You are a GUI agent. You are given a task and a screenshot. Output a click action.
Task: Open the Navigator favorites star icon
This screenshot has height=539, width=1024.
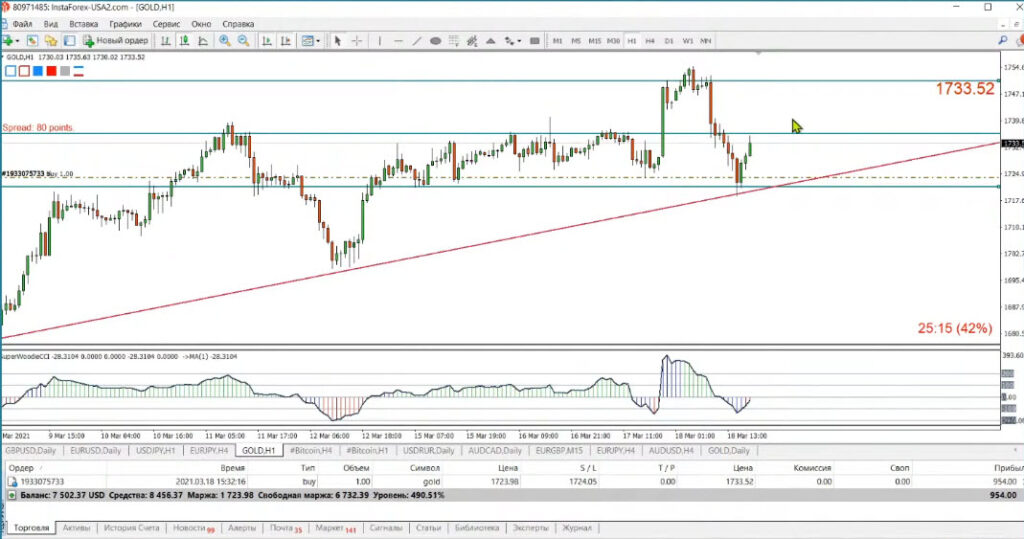pyautogui.click(x=50, y=41)
